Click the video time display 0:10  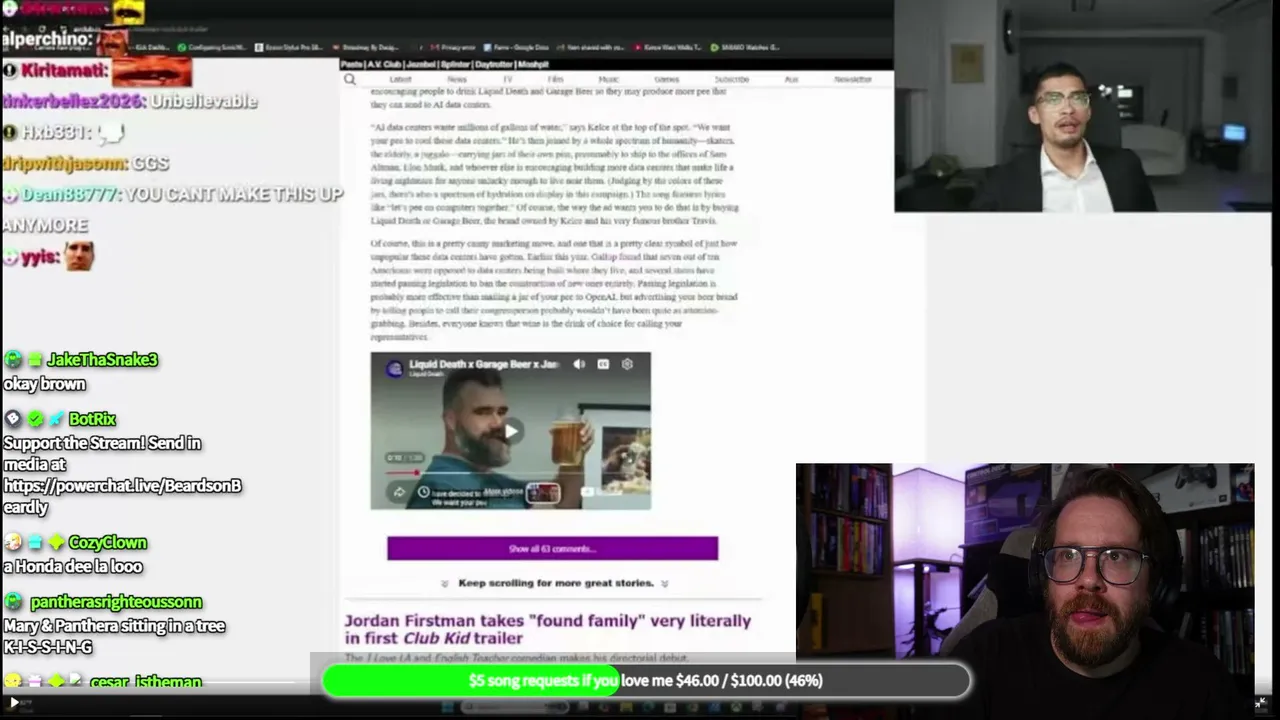point(405,457)
